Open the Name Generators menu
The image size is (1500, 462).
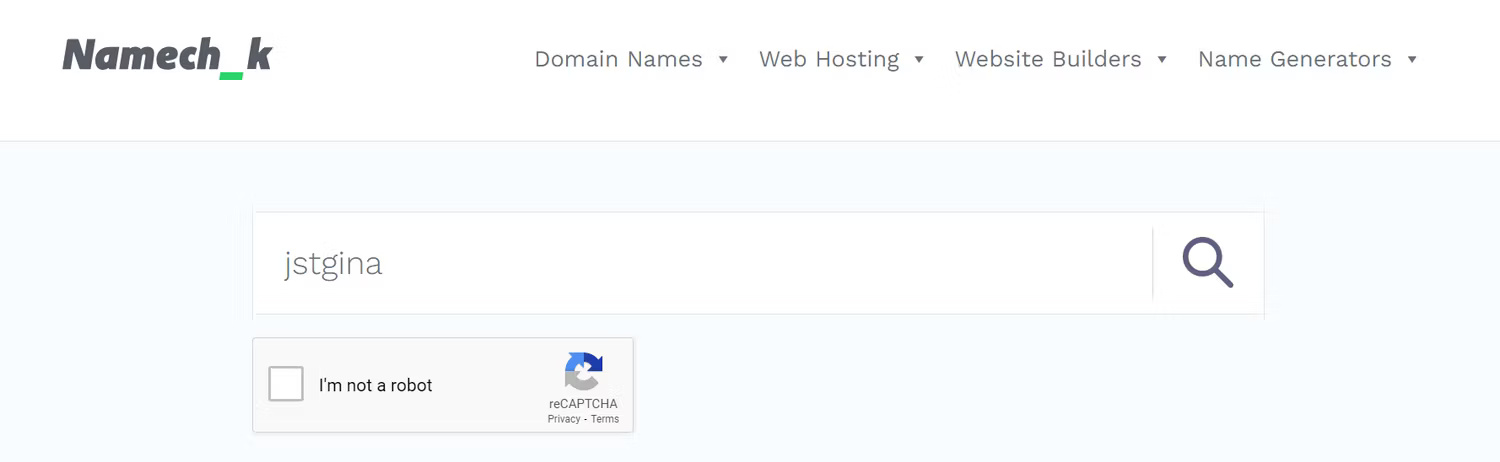pyautogui.click(x=1295, y=59)
